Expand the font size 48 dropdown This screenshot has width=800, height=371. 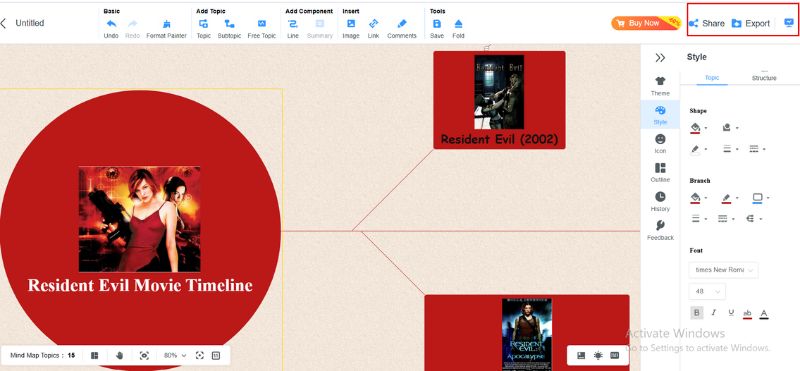(x=707, y=291)
